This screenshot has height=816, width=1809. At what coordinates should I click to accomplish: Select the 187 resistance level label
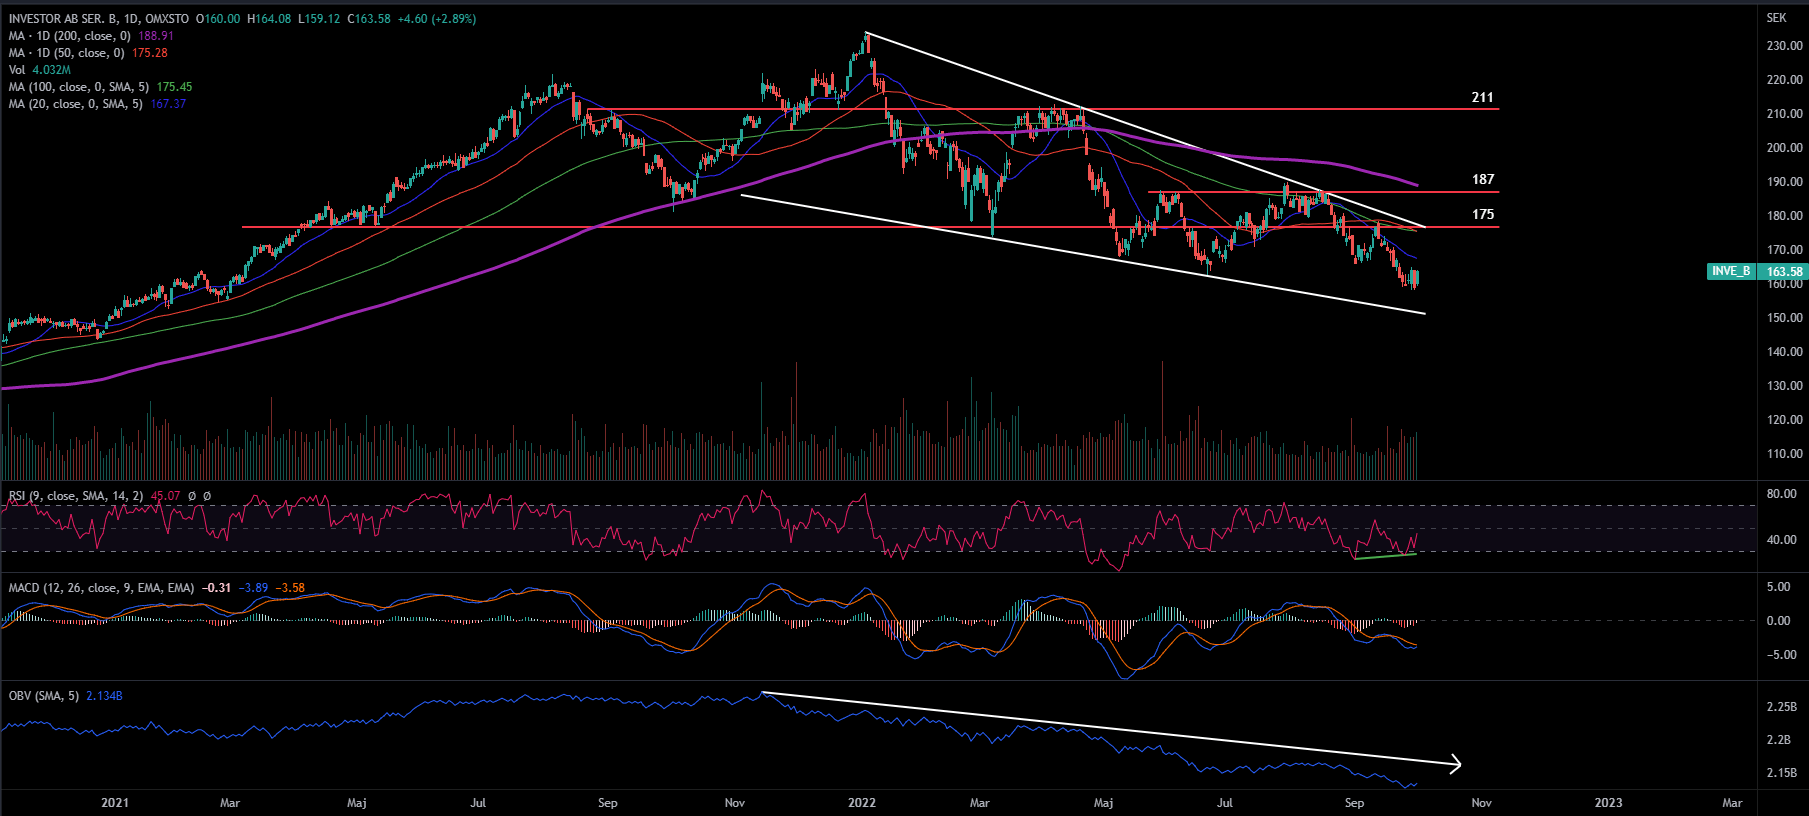coord(1482,179)
